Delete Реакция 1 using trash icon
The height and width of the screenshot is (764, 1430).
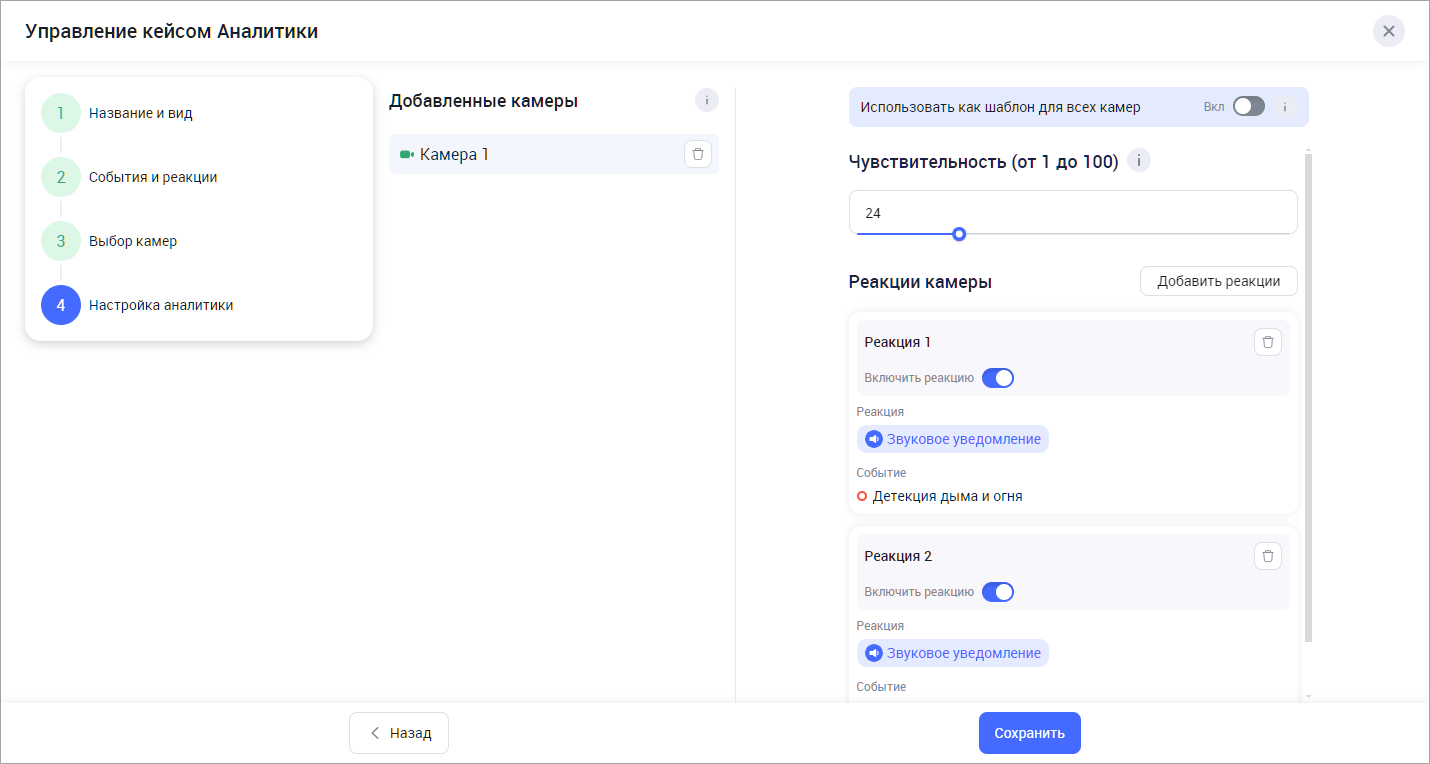point(1267,342)
